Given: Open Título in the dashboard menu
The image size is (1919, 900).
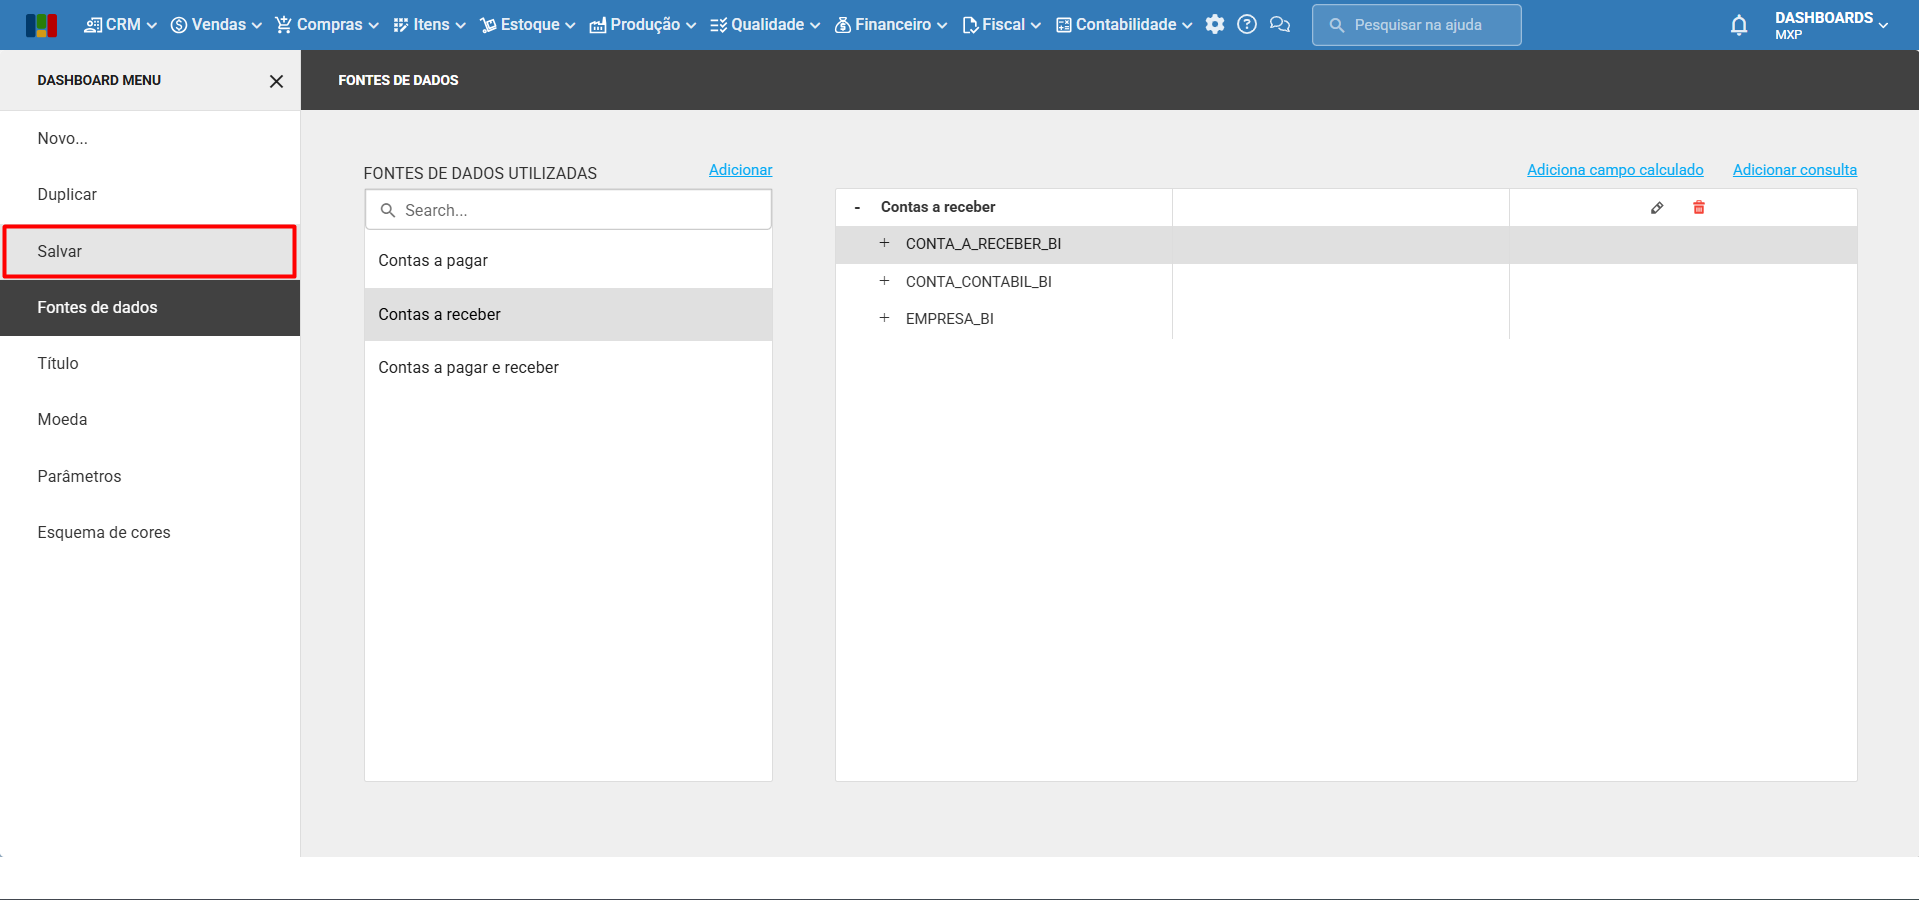Looking at the screenshot, I should (x=150, y=364).
